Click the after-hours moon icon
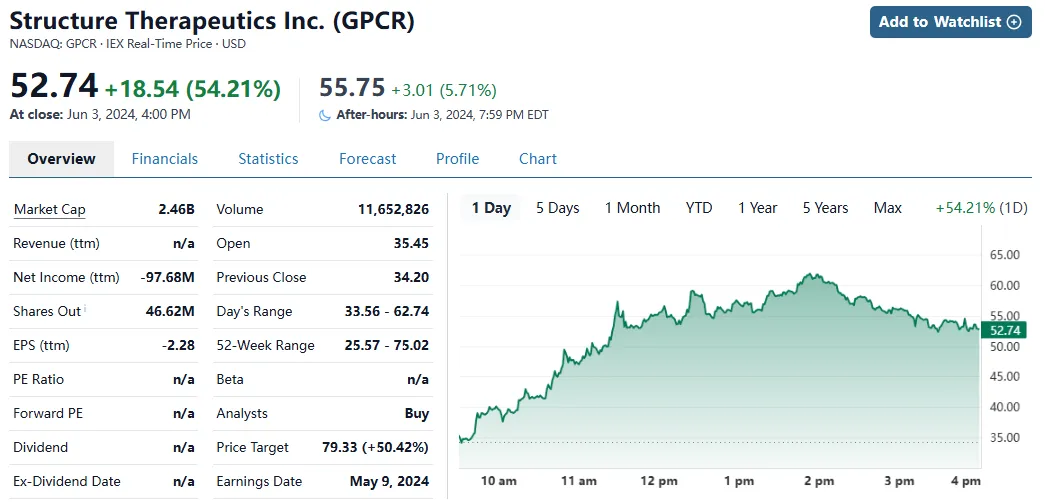Image resolution: width=1045 pixels, height=502 pixels. [x=324, y=115]
